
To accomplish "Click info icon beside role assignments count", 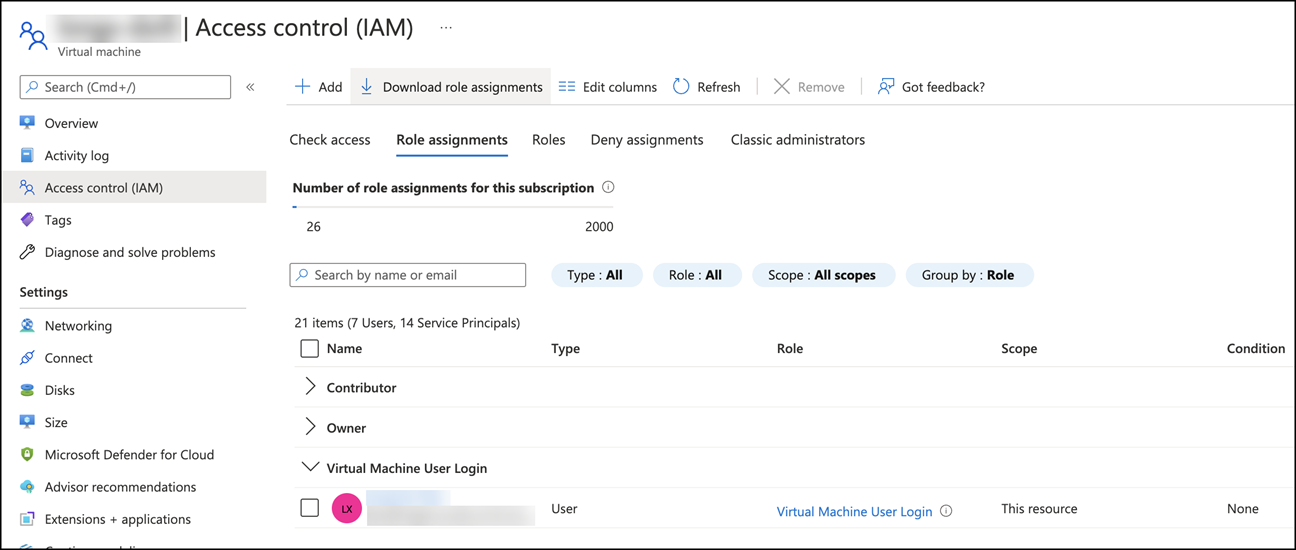I will [x=608, y=187].
